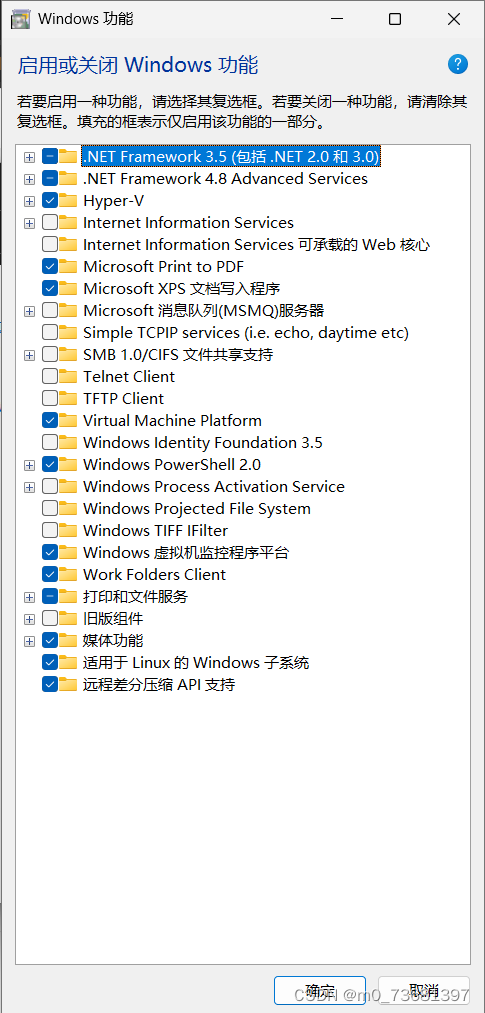Click folder icon beside Work Folders Client
The image size is (485, 1013).
click(x=68, y=574)
